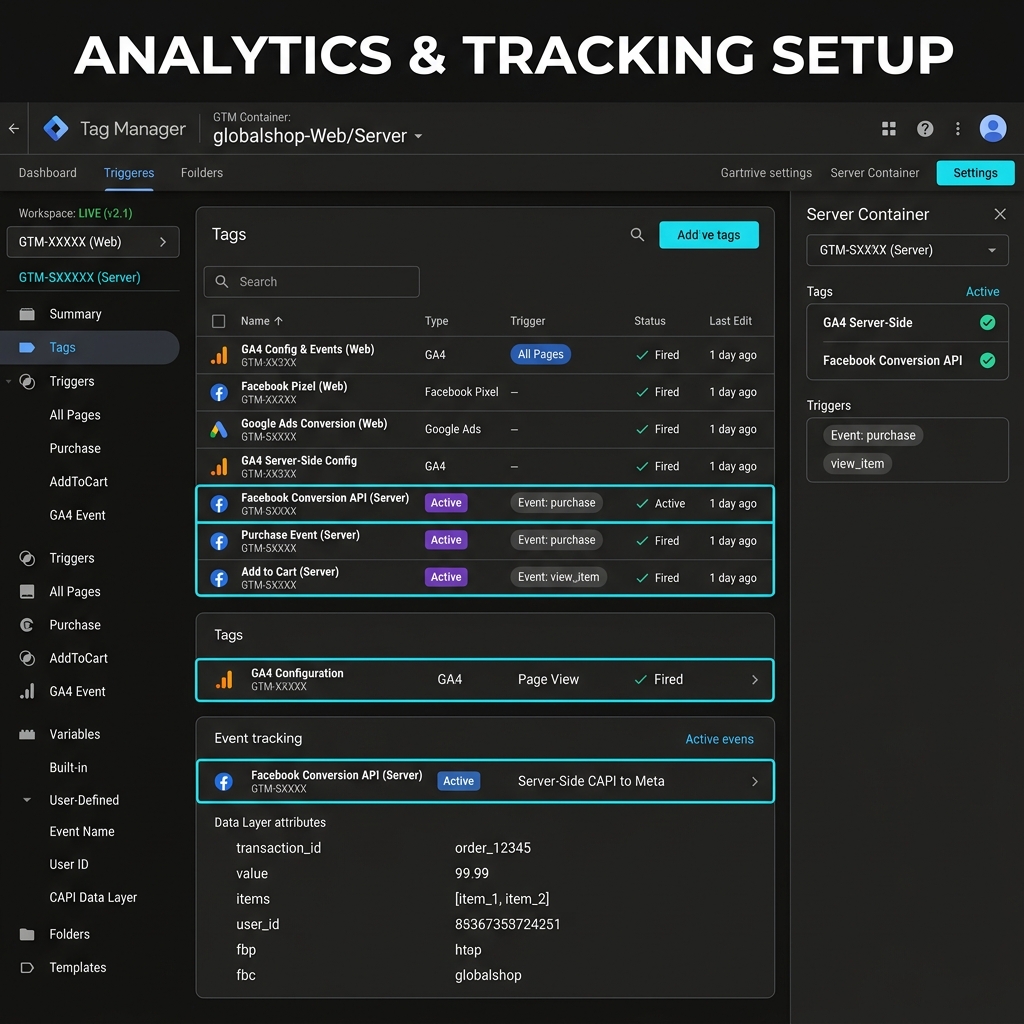Screen dimensions: 1024x1024
Task: Sort by the Name column header
Action: [x=261, y=321]
